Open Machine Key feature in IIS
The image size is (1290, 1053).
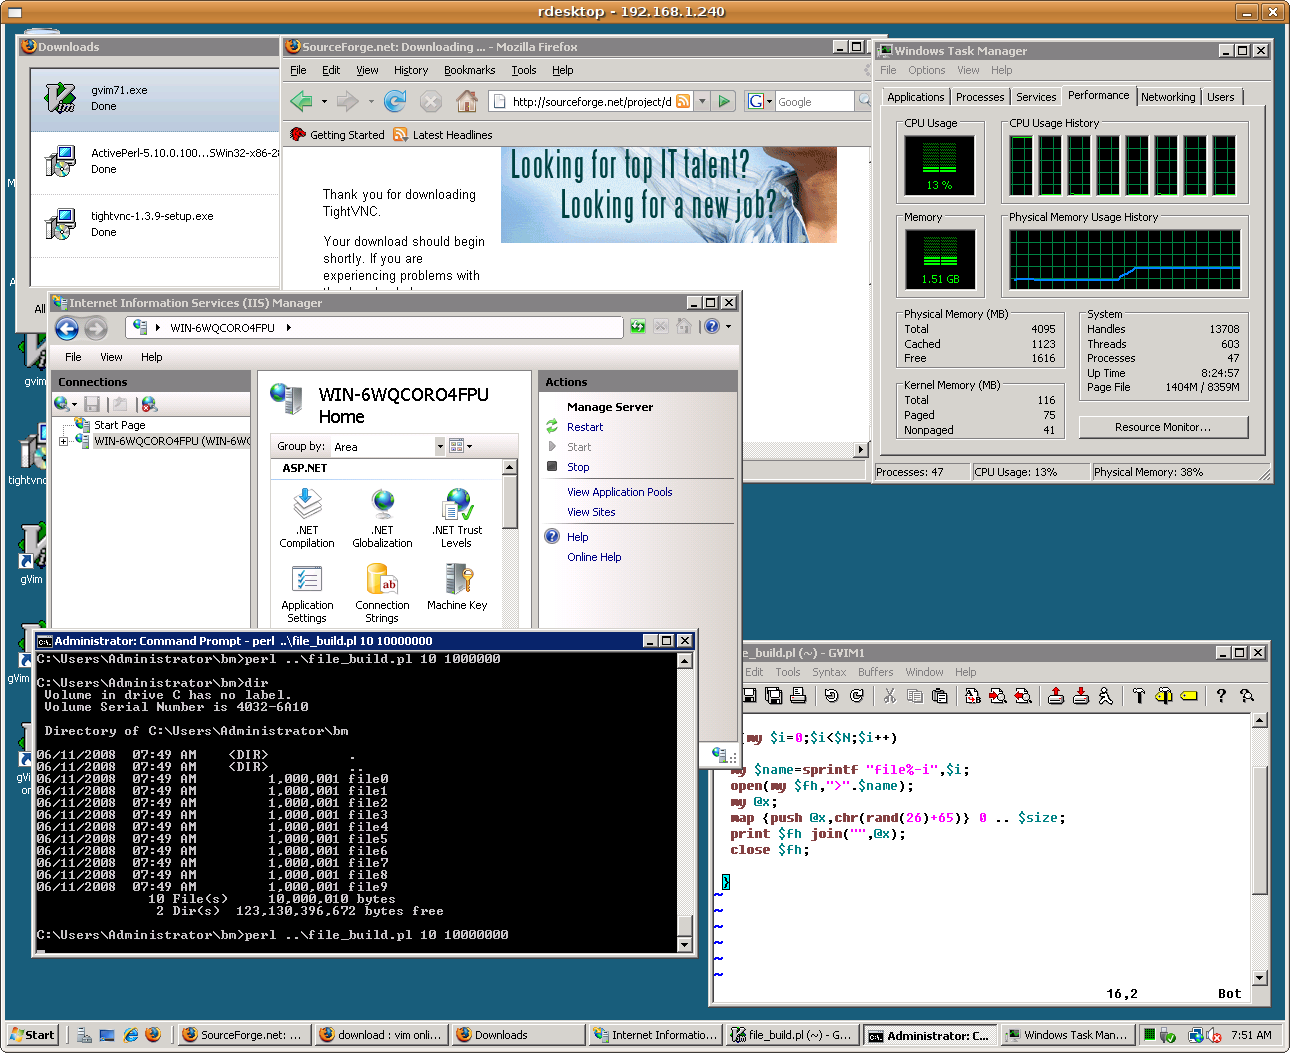point(457,587)
